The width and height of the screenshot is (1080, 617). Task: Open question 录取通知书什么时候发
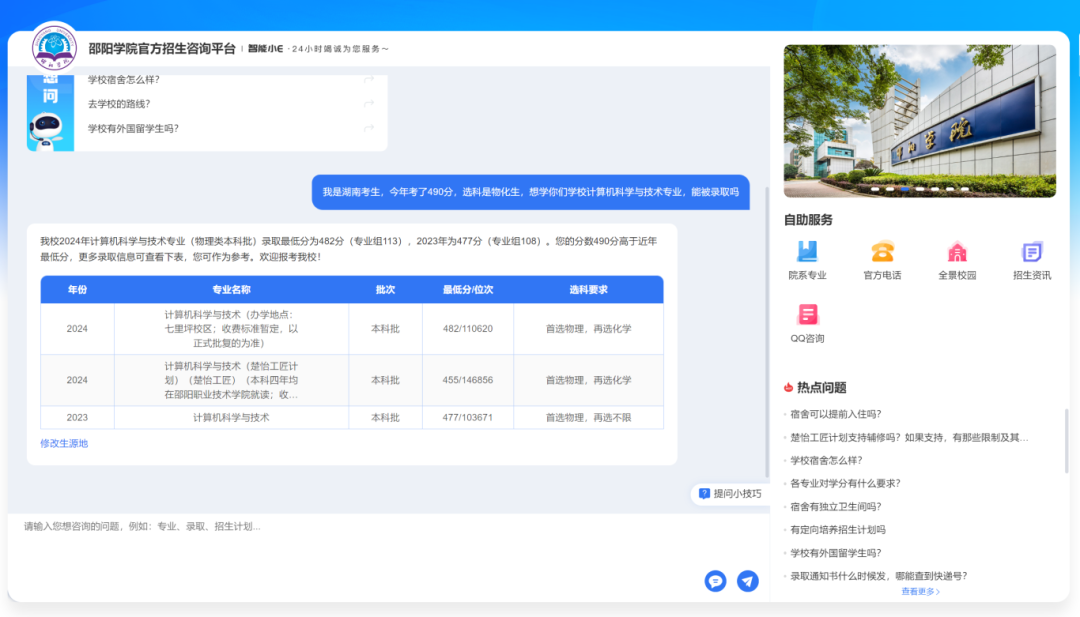[878, 576]
